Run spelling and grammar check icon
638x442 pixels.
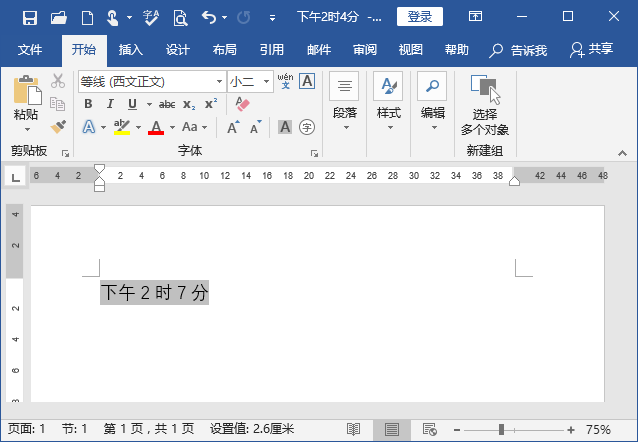pos(151,18)
